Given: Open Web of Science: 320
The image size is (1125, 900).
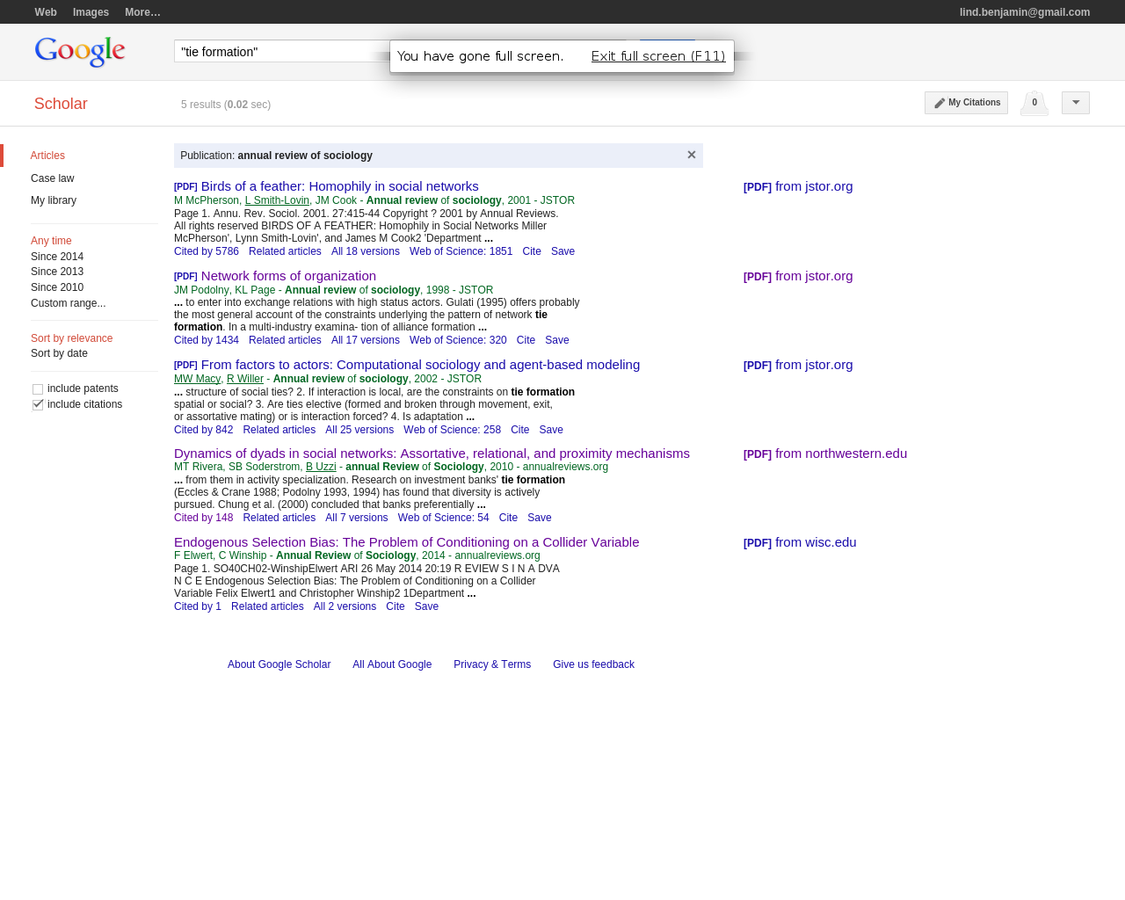Looking at the screenshot, I should click(x=458, y=340).
